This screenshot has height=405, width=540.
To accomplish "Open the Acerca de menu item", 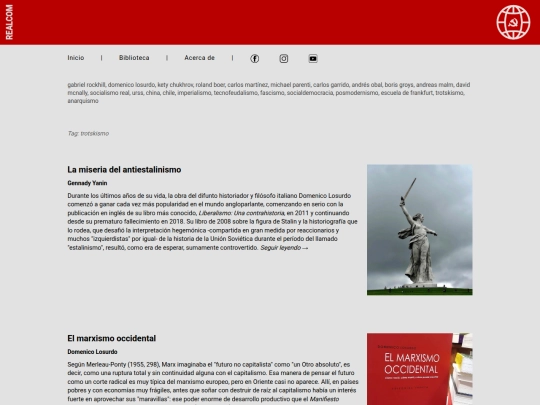I will 199,58.
